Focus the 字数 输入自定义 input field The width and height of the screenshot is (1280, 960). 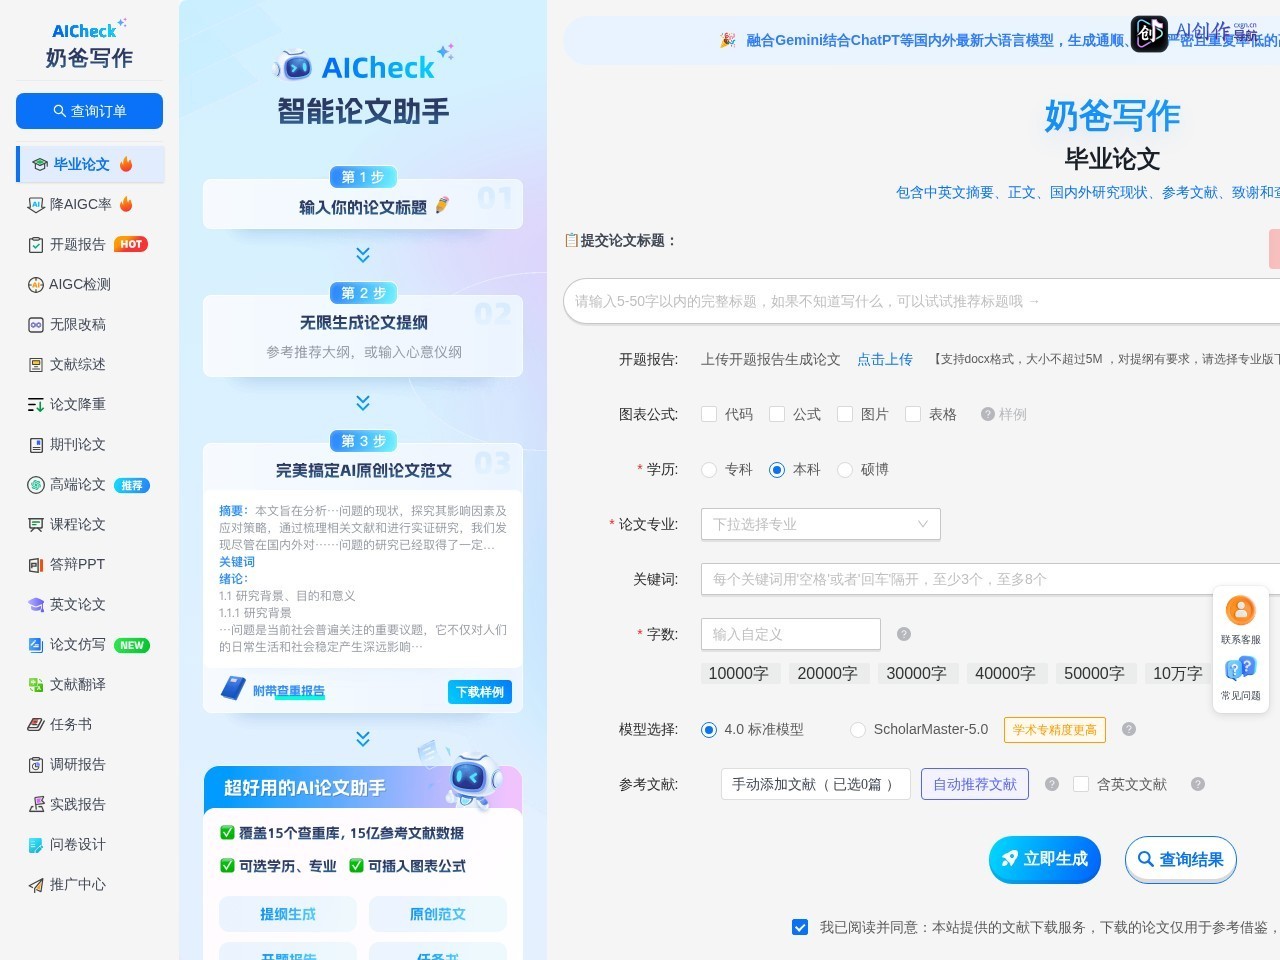coord(791,634)
